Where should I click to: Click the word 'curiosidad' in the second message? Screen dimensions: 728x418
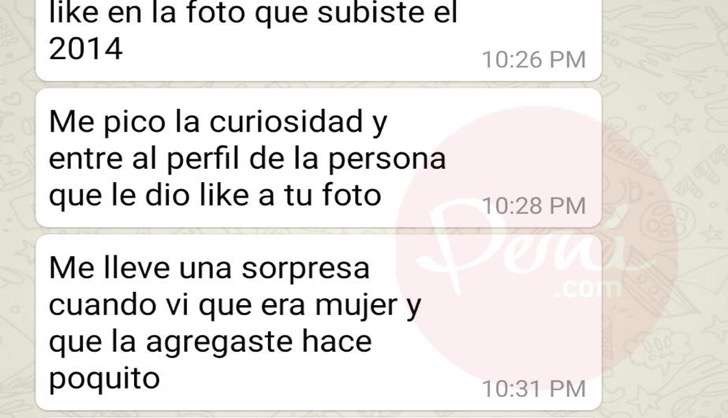286,122
